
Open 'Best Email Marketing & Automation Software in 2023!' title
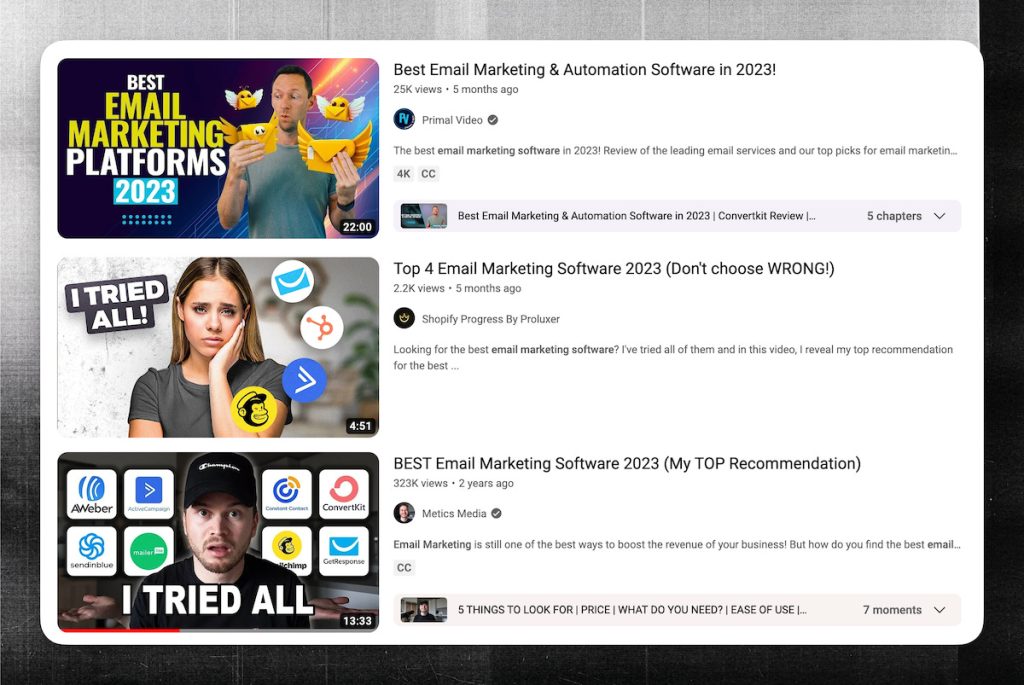point(584,69)
